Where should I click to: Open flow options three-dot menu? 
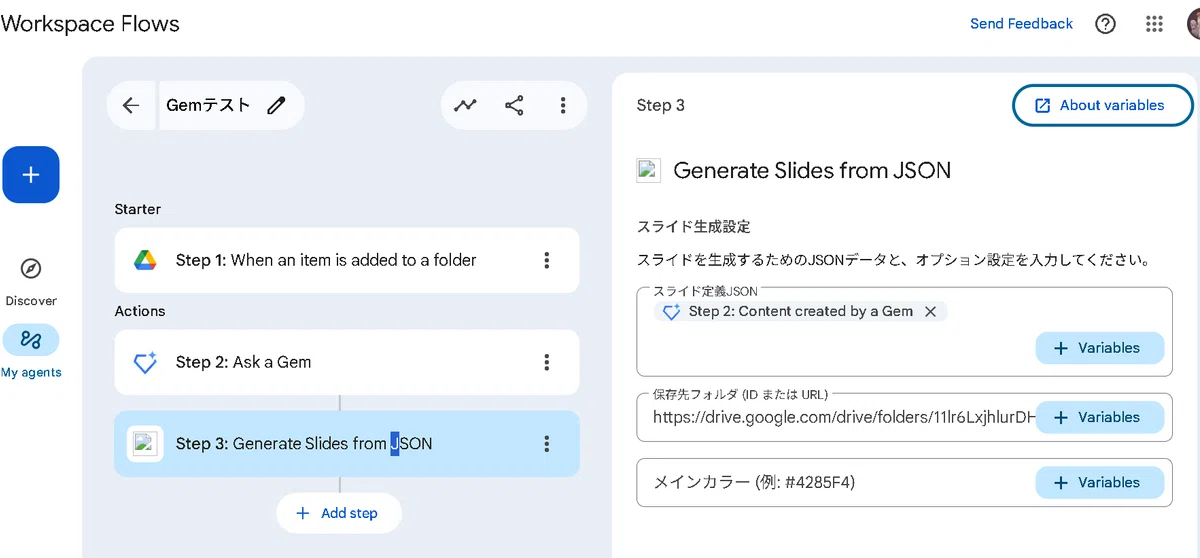(x=563, y=105)
